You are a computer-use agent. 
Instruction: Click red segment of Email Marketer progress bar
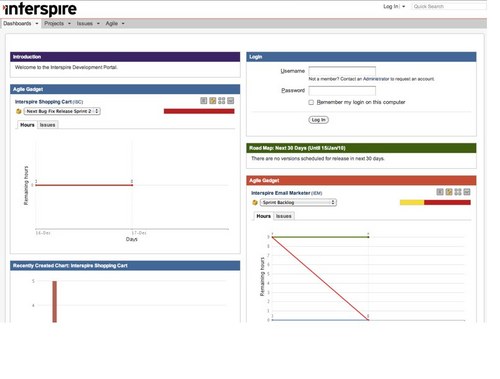(x=447, y=202)
